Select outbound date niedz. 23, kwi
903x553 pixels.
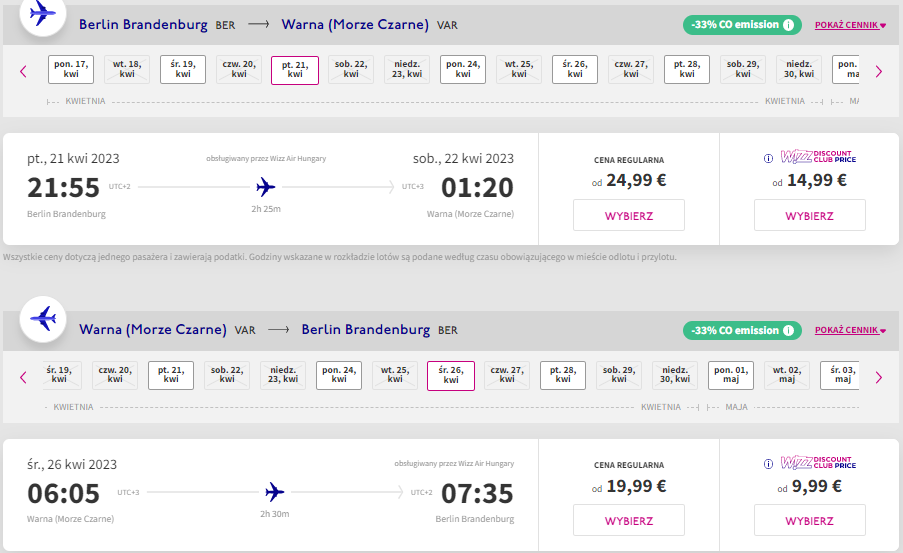407,70
